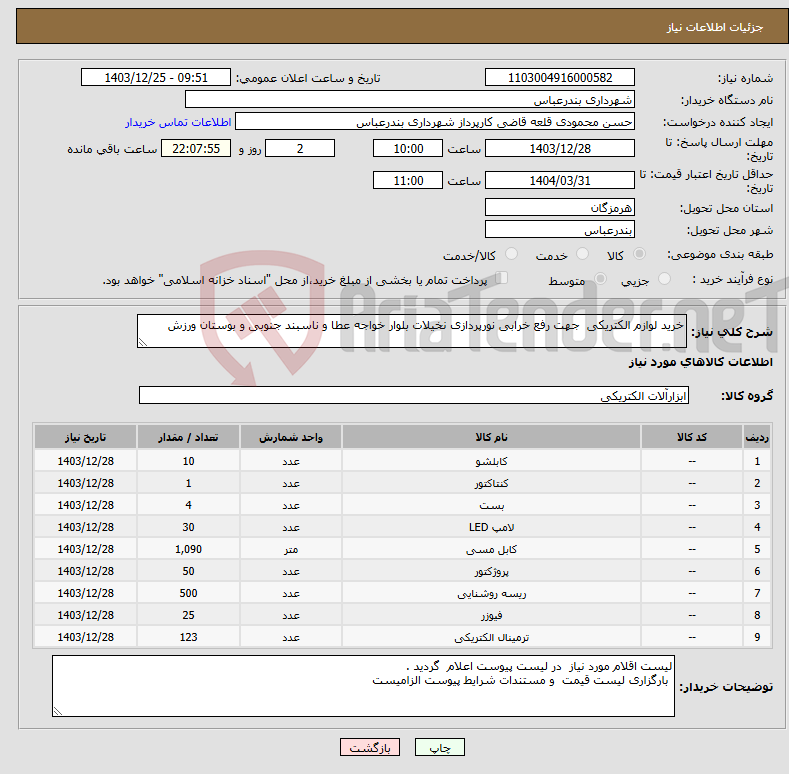The image size is (789, 774).
Task: Select the کالا radio button
Action: click(x=639, y=254)
